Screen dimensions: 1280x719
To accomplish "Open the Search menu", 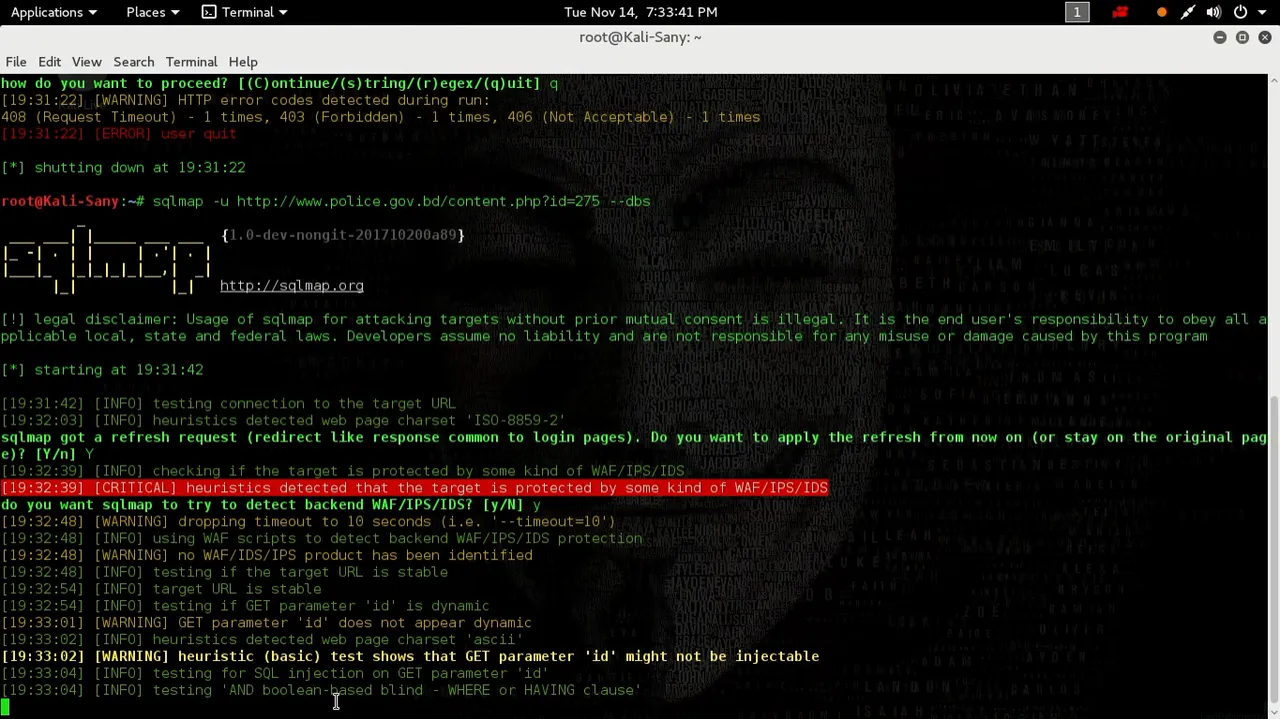I will coord(133,62).
